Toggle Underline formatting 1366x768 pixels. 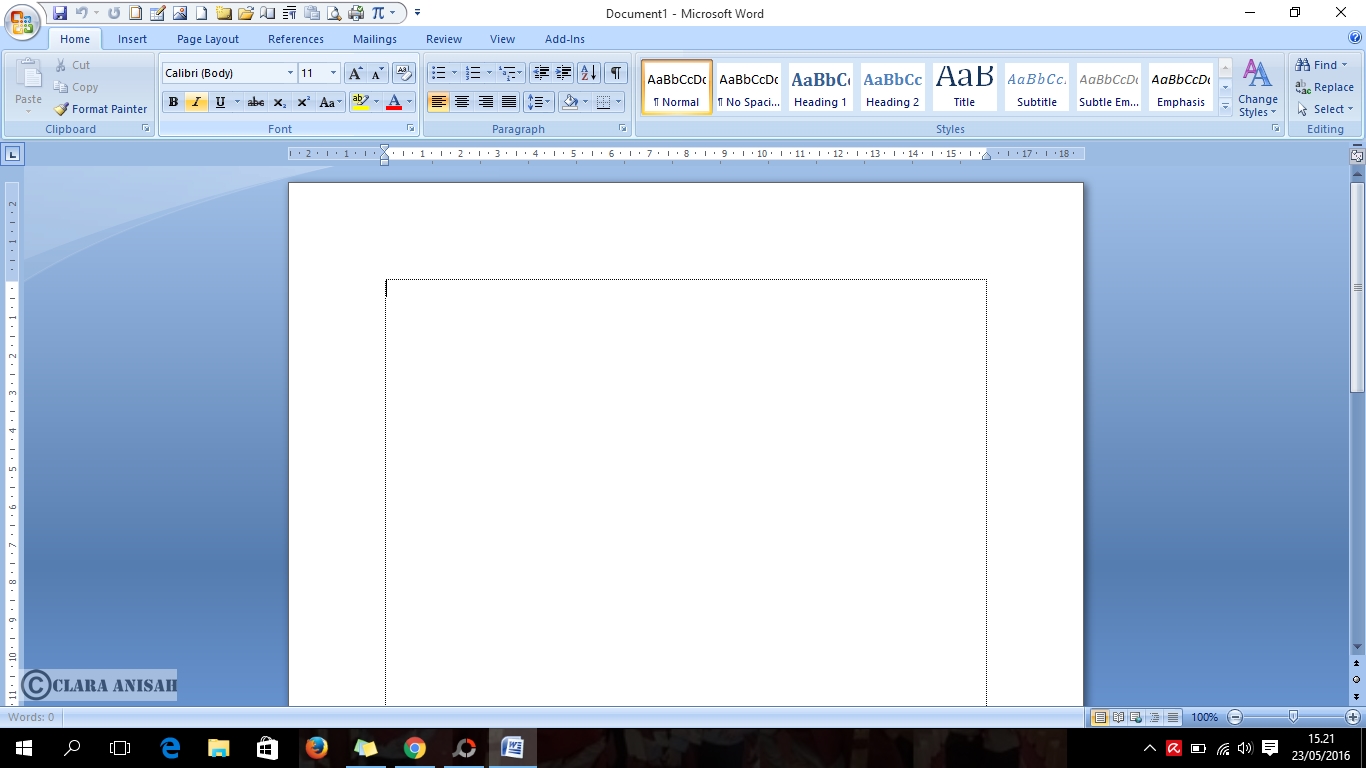pos(220,102)
